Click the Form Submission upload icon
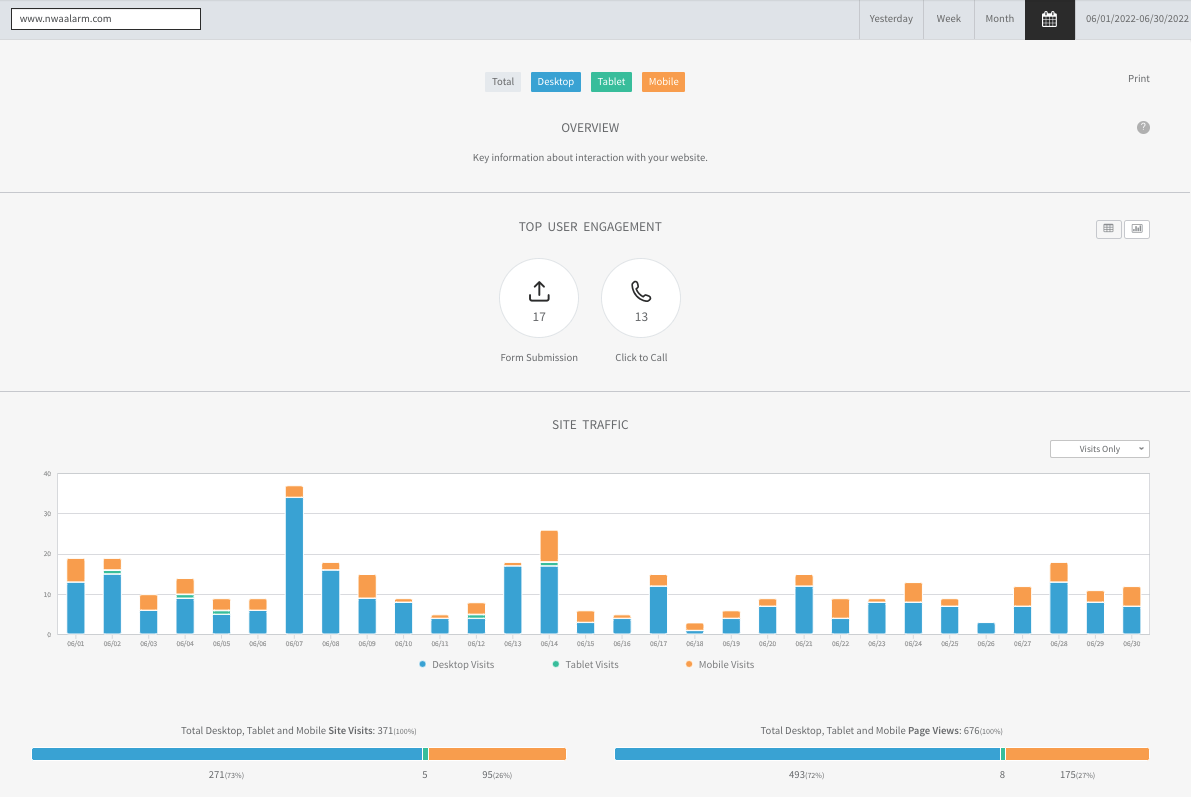 pyautogui.click(x=539, y=291)
